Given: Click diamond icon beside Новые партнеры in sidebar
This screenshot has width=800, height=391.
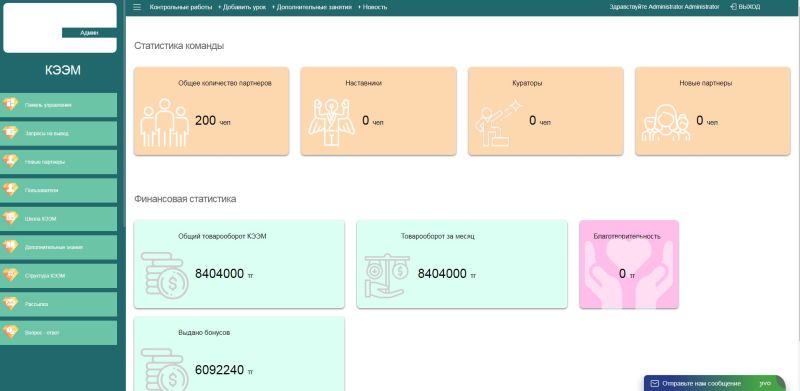Looking at the screenshot, I should point(10,162).
